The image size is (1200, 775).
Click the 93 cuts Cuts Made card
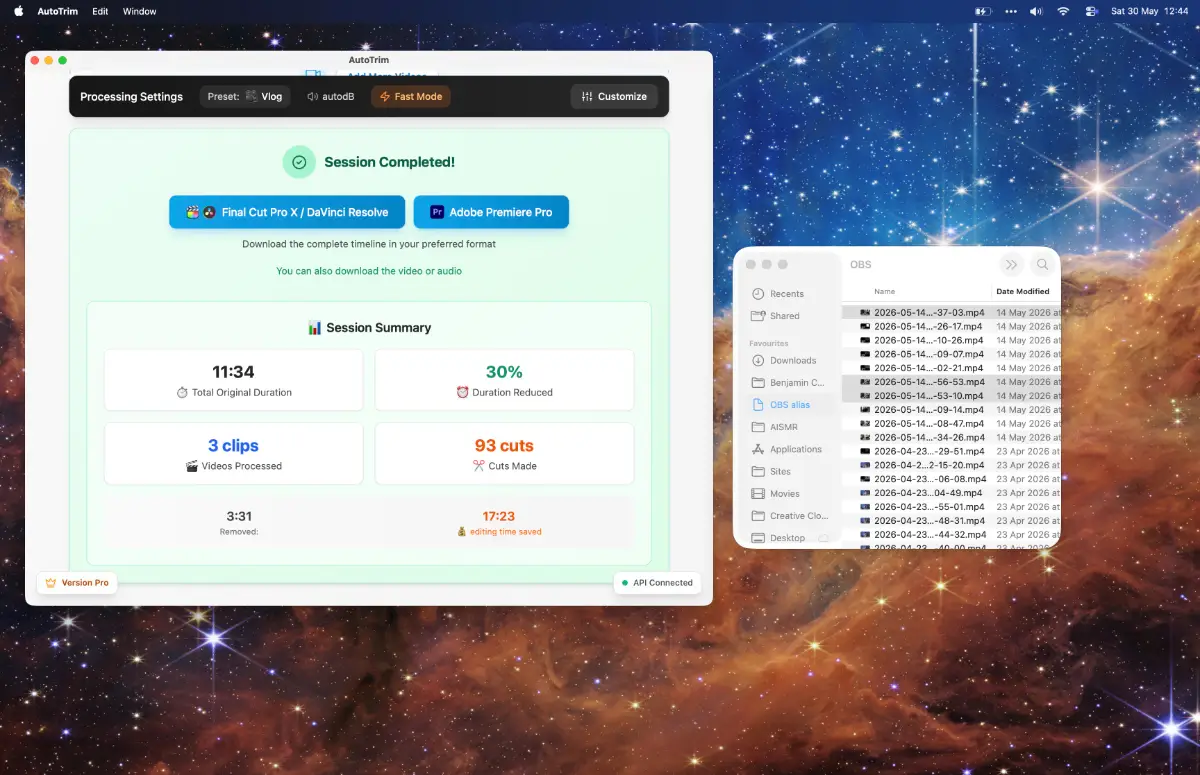504,453
